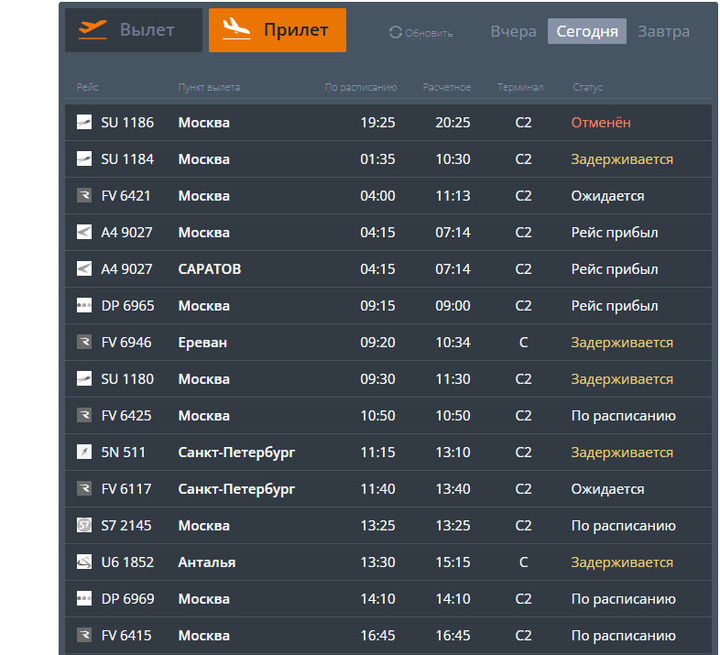Select the Прилет arrivals tab
The height and width of the screenshot is (655, 720).
tap(277, 30)
